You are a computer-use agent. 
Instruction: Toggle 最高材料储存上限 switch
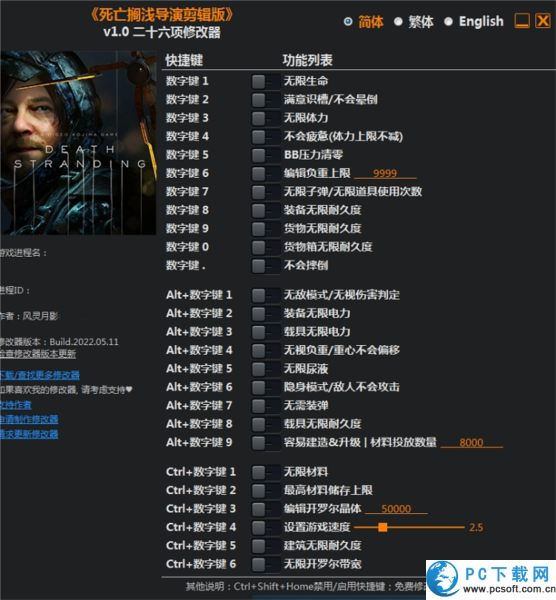point(265,491)
